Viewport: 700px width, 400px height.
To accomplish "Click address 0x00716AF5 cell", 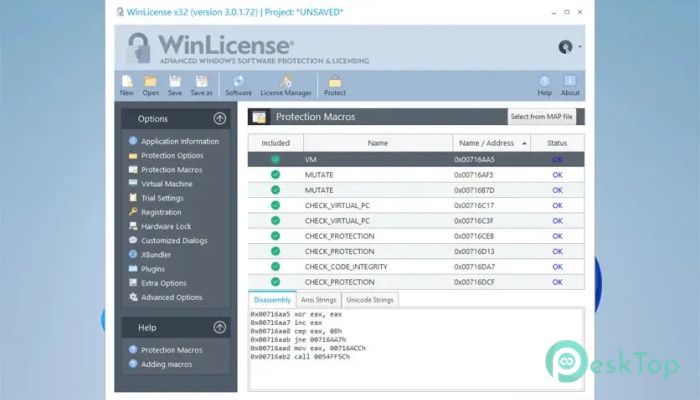I will (474, 175).
